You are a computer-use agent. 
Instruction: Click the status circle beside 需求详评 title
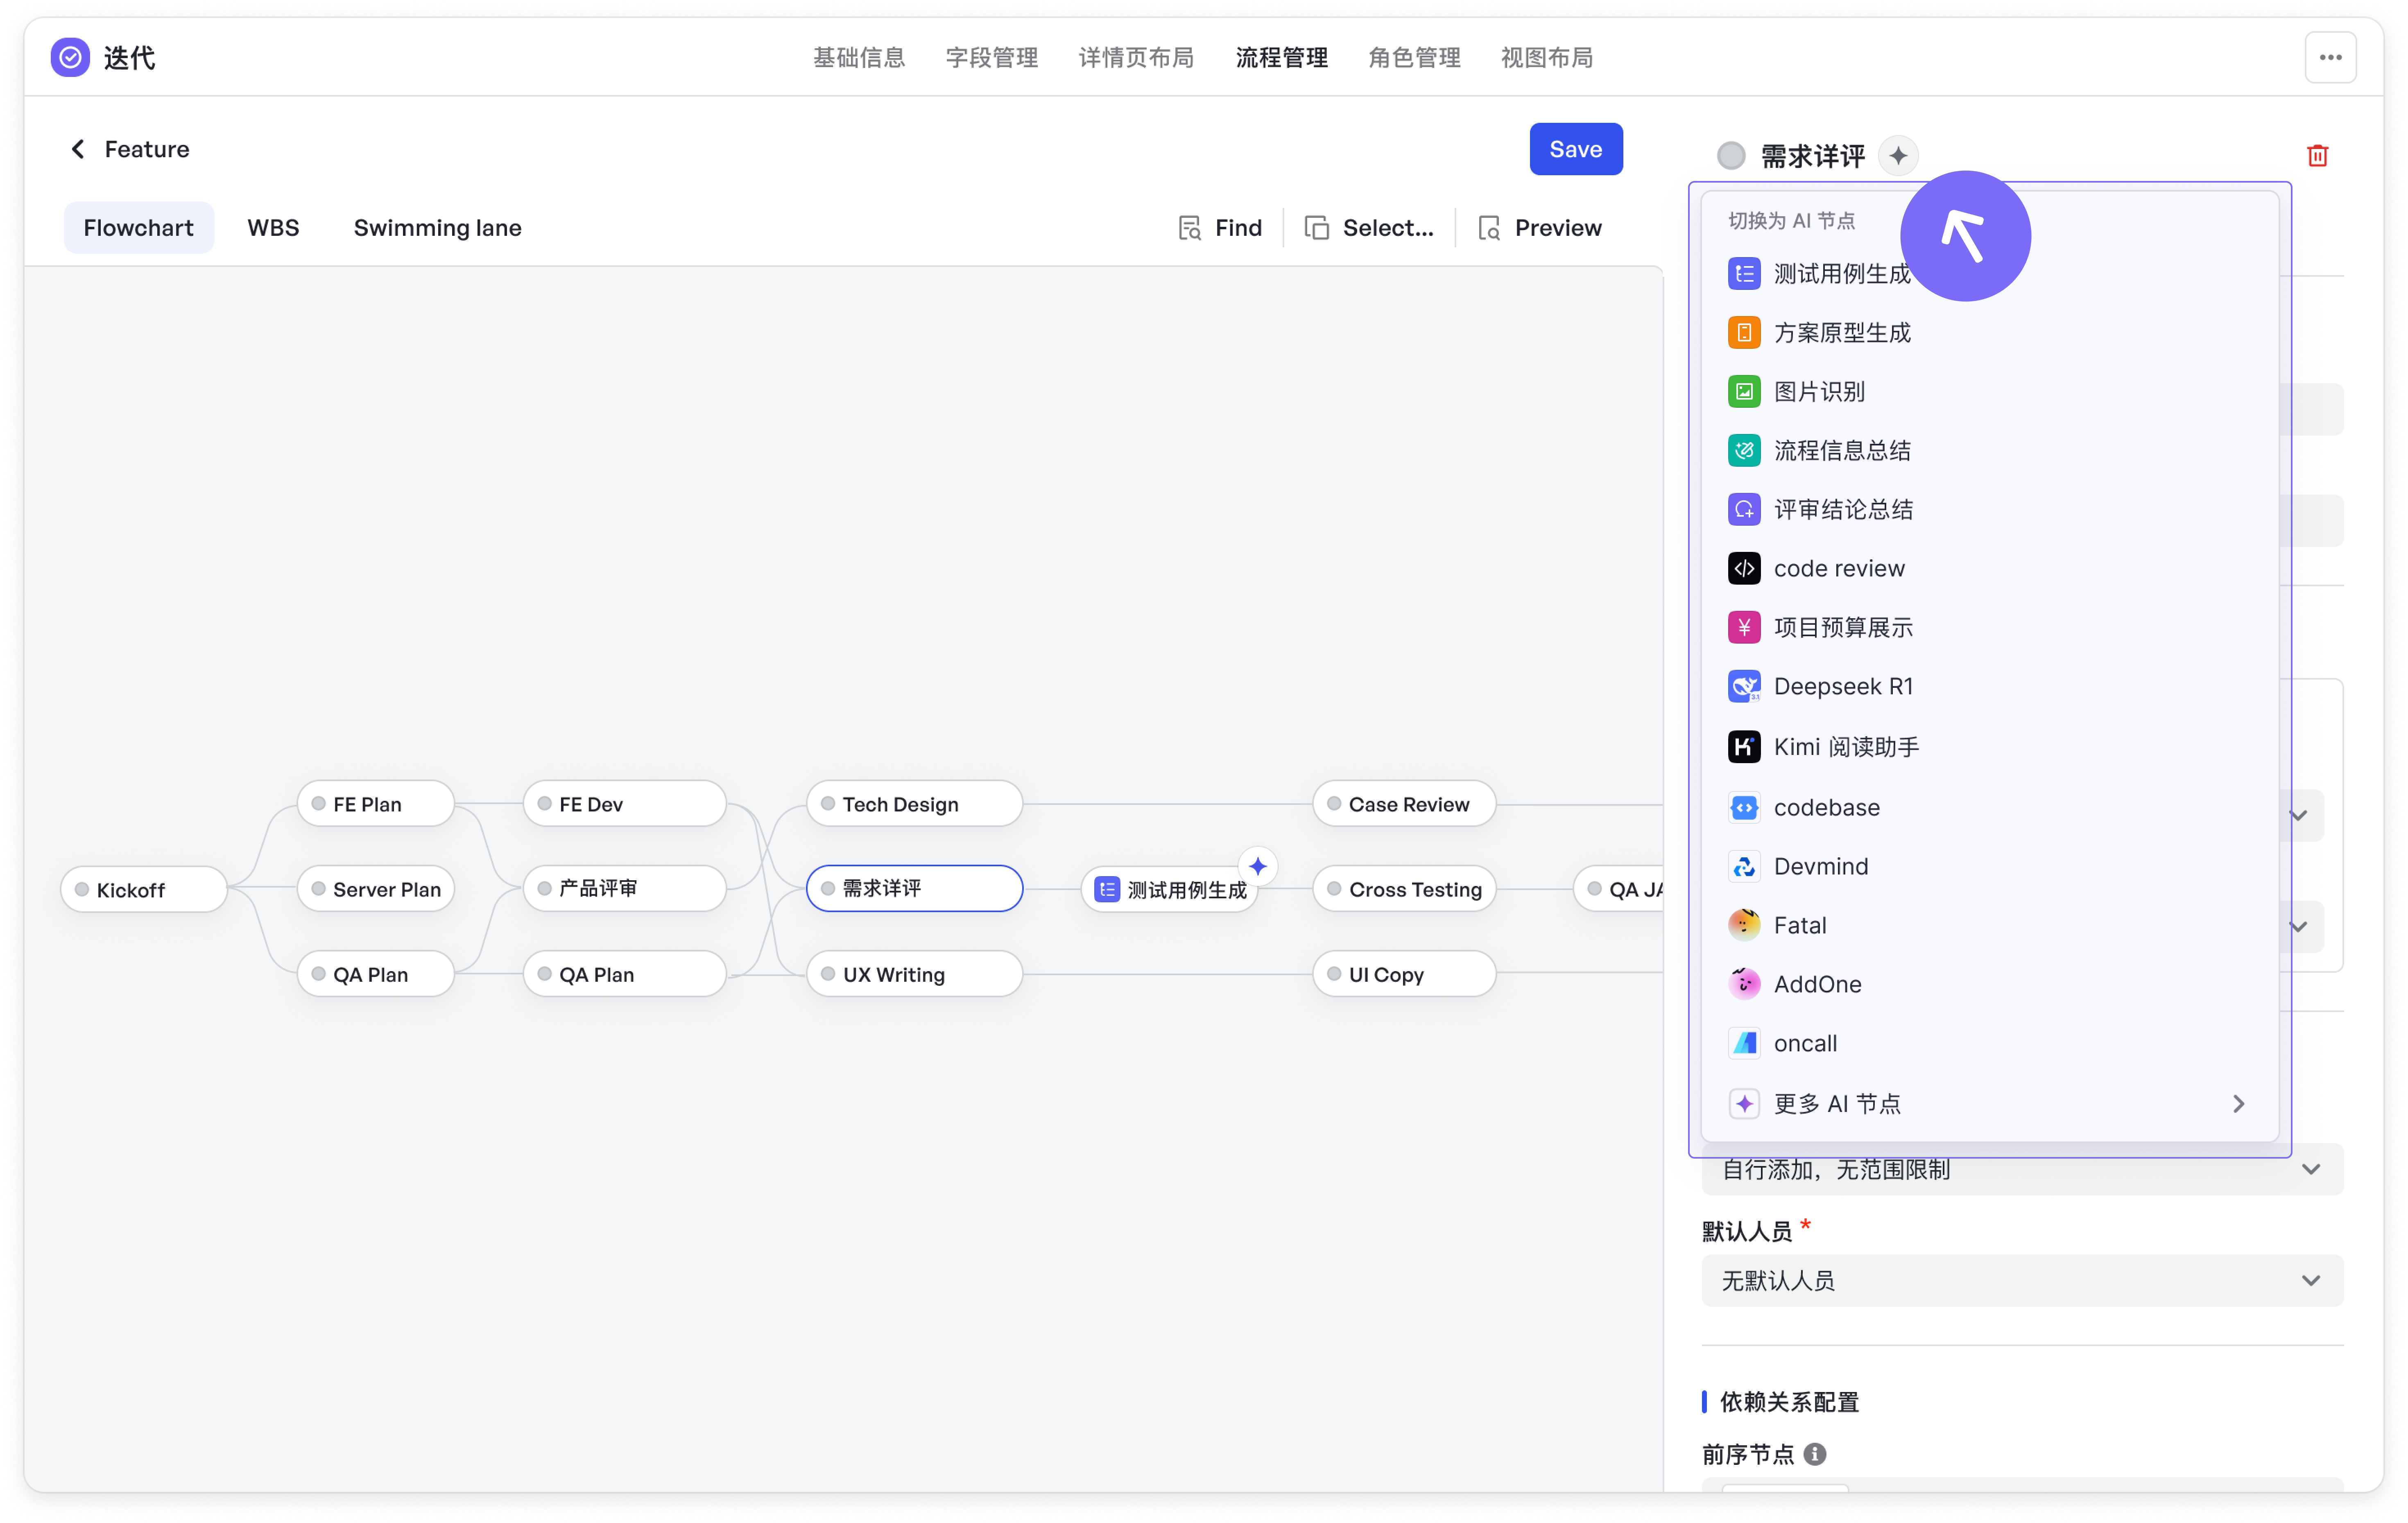click(1731, 156)
